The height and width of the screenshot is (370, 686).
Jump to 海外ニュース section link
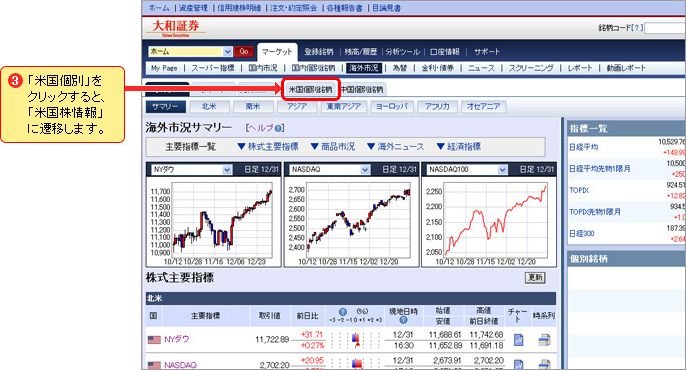click(x=396, y=147)
